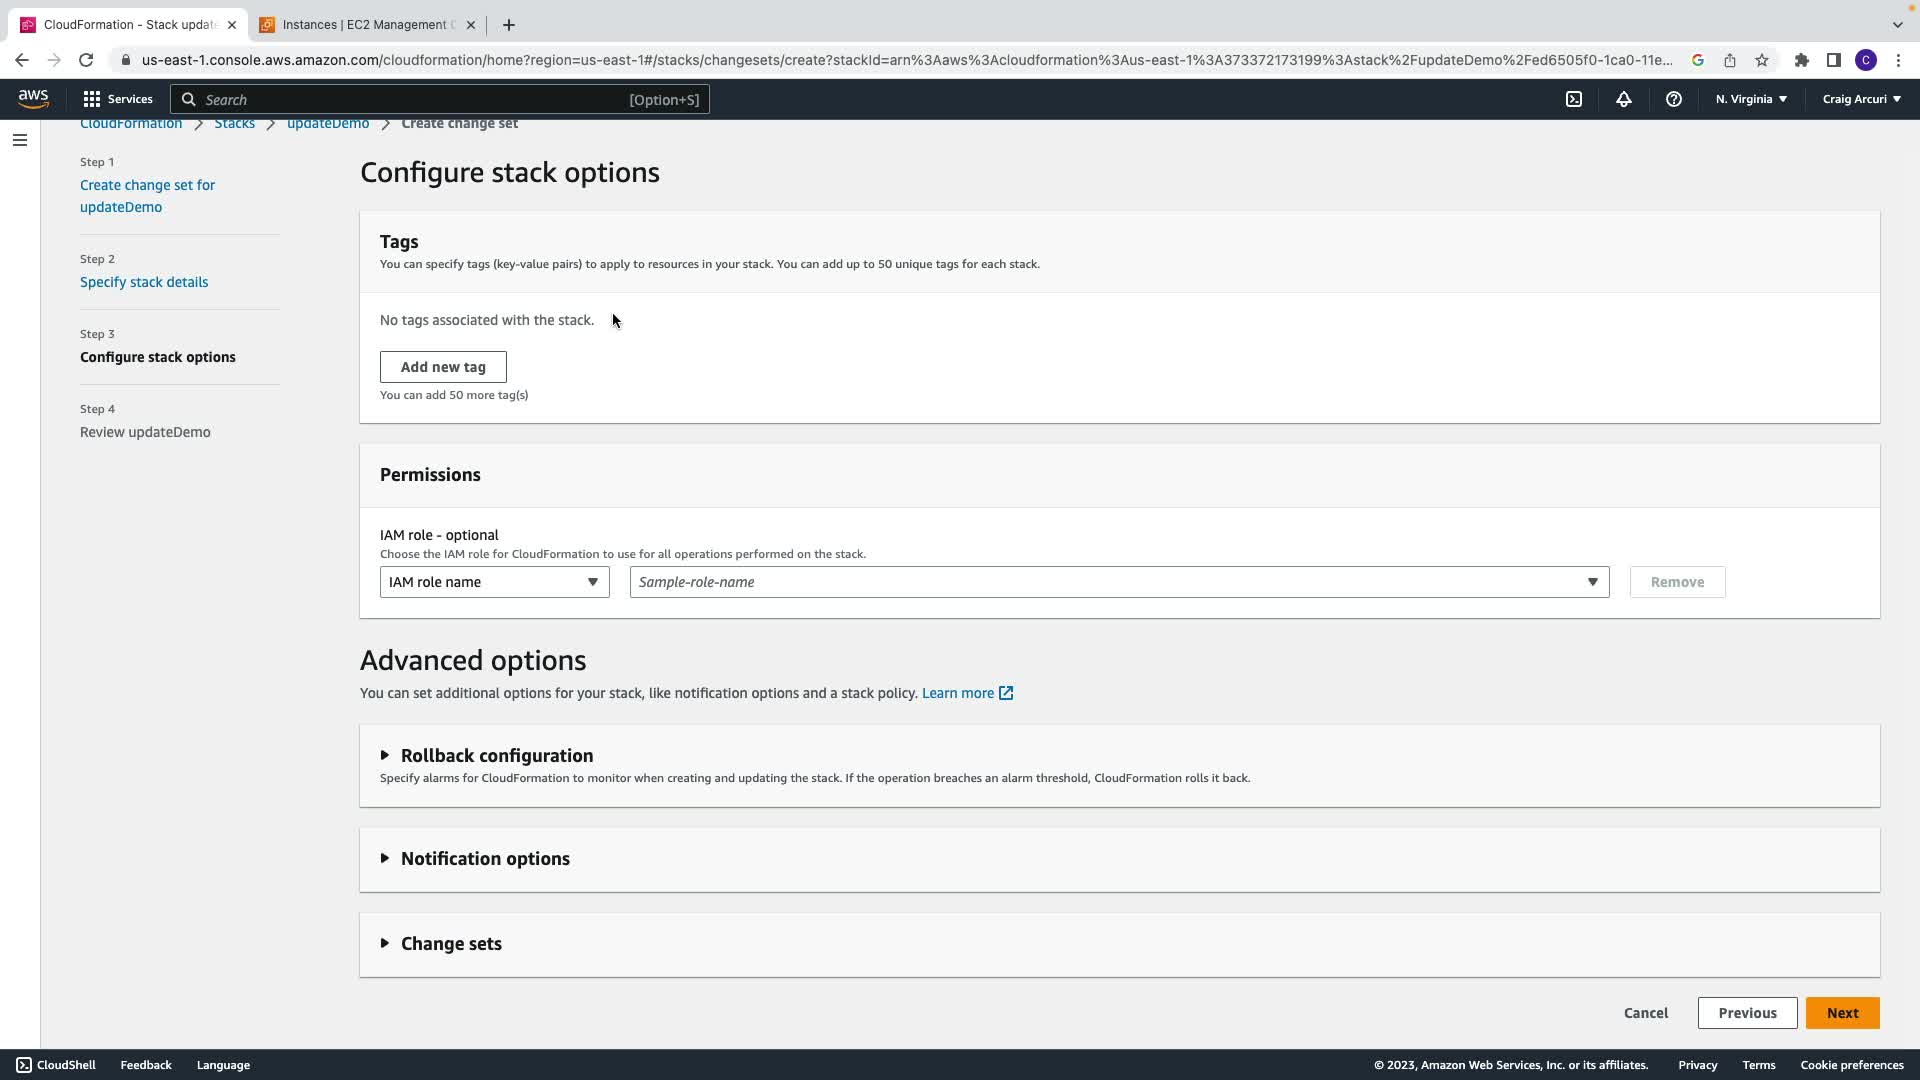Viewport: 1920px width, 1080px height.
Task: Bookmark the page with star icon
Action: pos(1762,60)
